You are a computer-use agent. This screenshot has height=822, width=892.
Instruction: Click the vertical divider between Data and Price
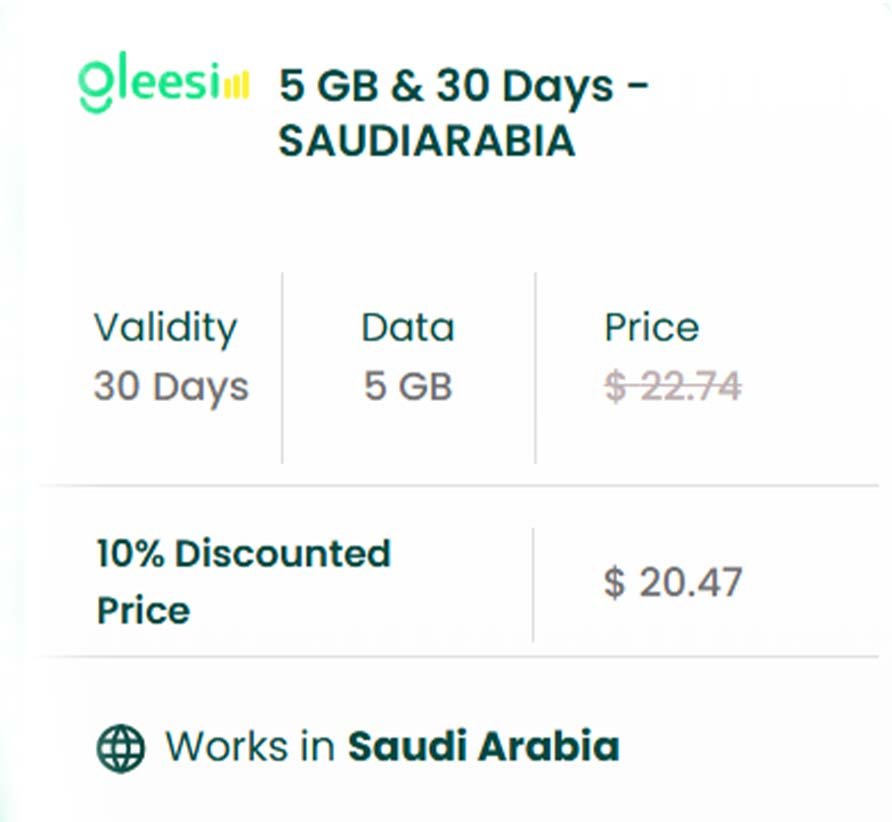pos(535,368)
